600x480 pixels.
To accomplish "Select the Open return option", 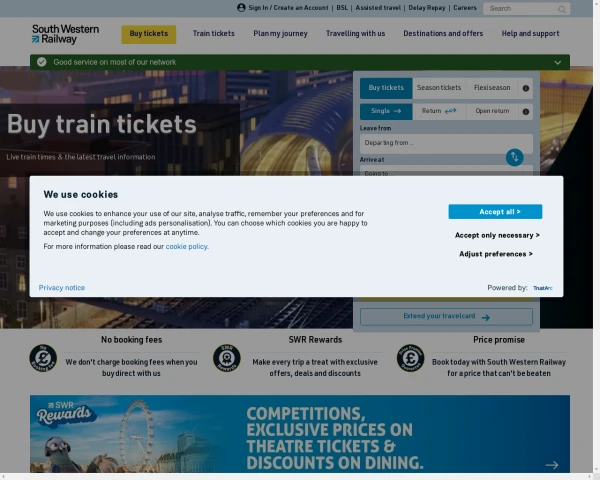I will click(492, 111).
